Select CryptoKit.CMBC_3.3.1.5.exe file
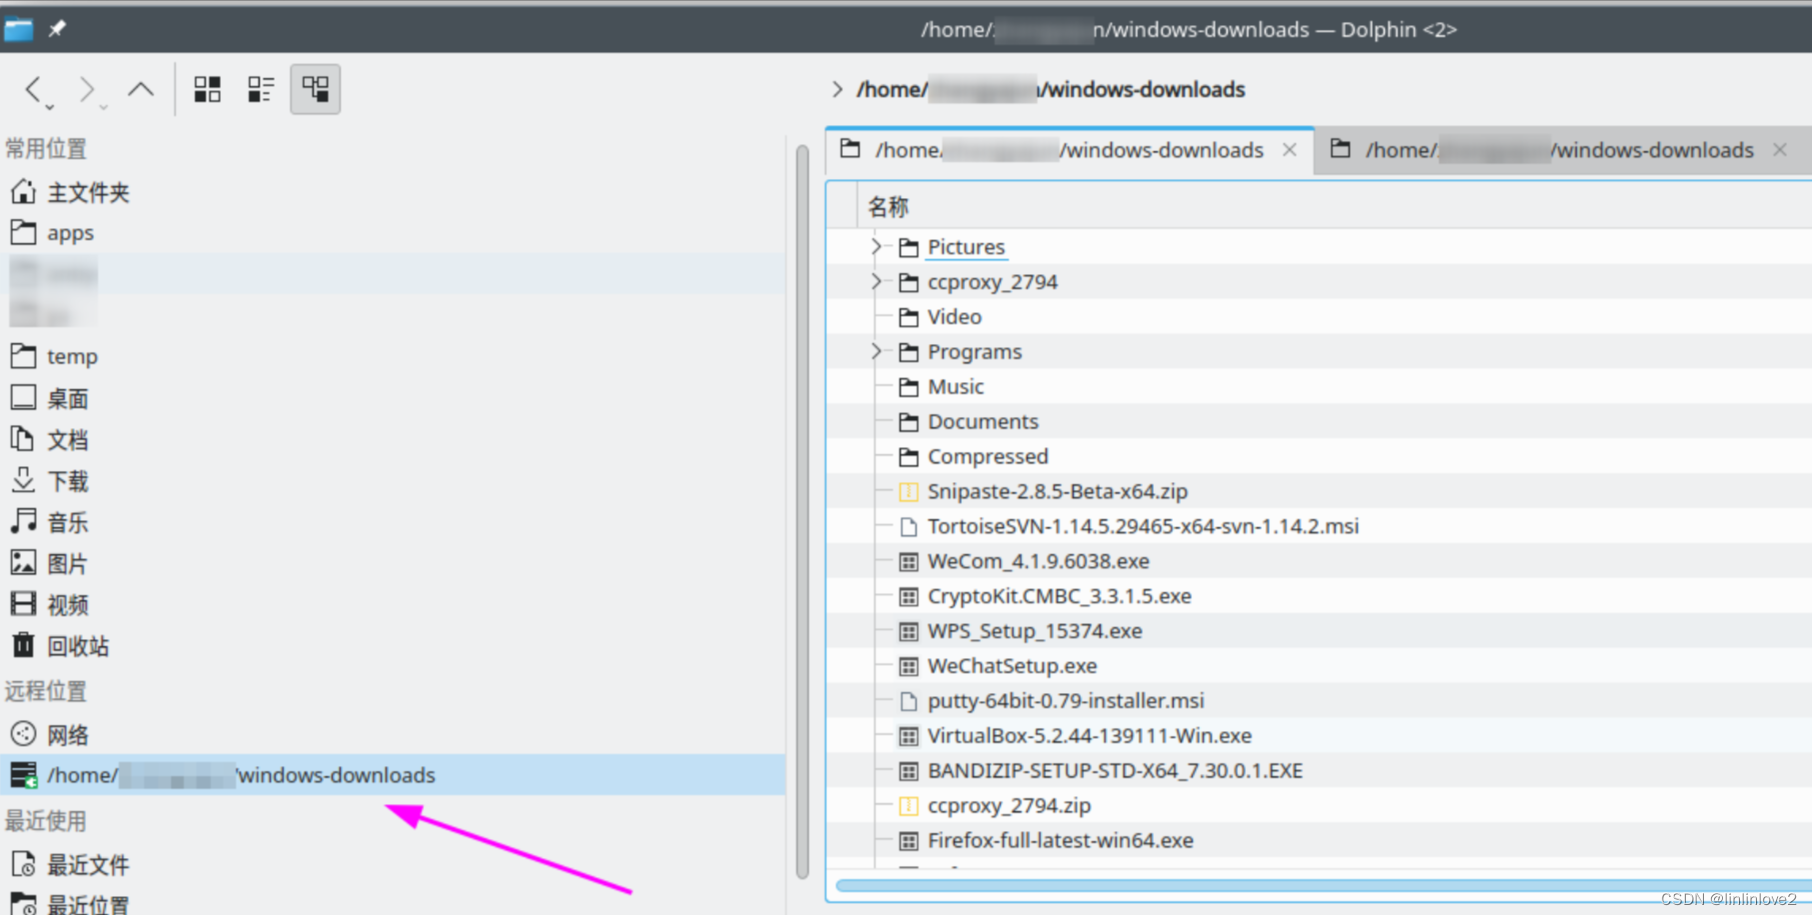The width and height of the screenshot is (1812, 915). [x=1059, y=596]
